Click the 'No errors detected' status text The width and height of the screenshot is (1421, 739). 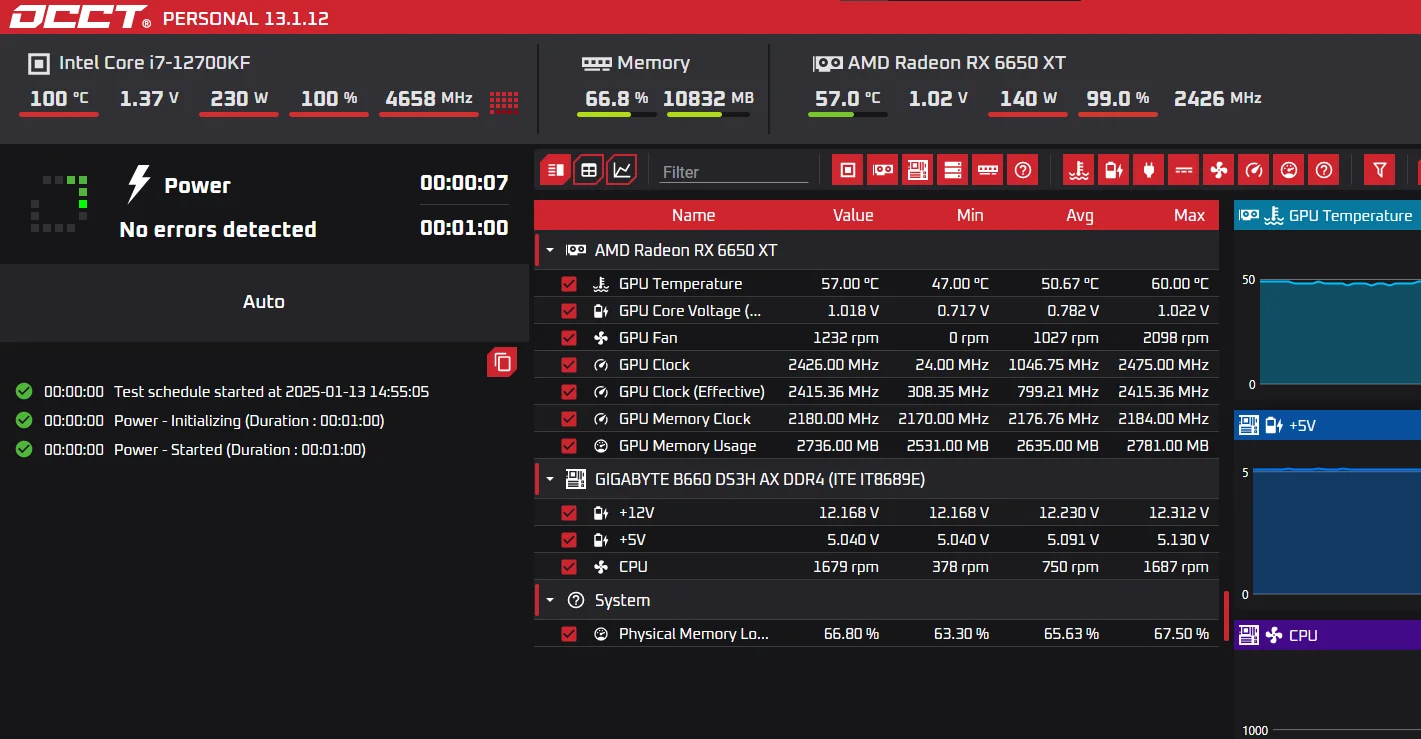point(218,230)
